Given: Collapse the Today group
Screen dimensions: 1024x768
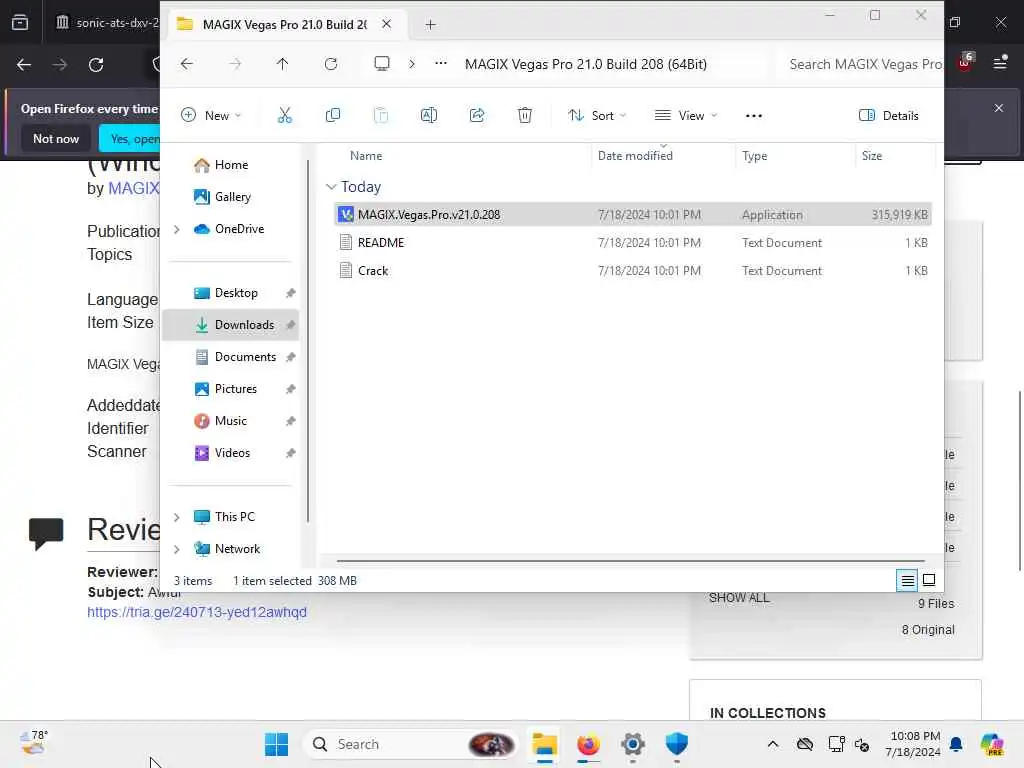Looking at the screenshot, I should tap(331, 187).
